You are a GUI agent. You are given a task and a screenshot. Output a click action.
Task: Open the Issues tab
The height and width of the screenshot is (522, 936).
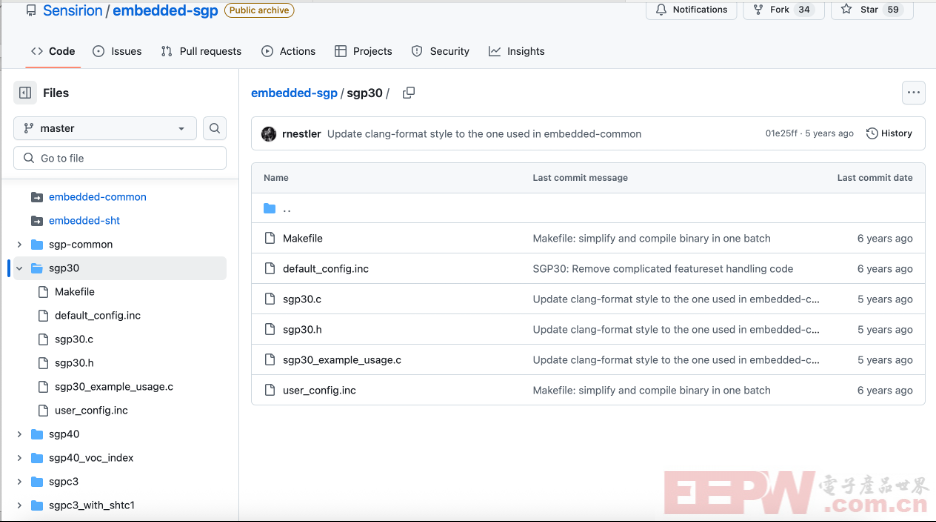(x=117, y=51)
